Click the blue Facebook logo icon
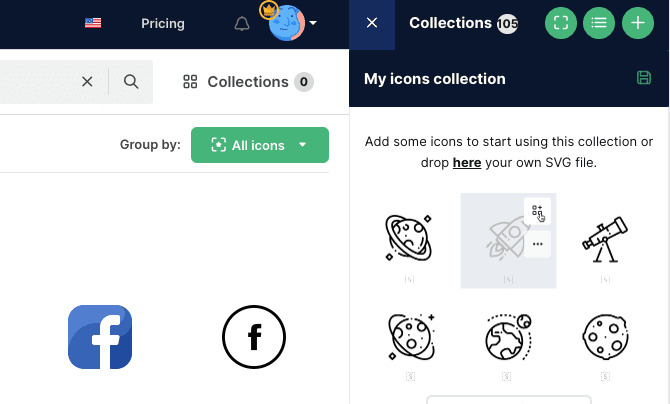670x404 pixels. (100, 337)
